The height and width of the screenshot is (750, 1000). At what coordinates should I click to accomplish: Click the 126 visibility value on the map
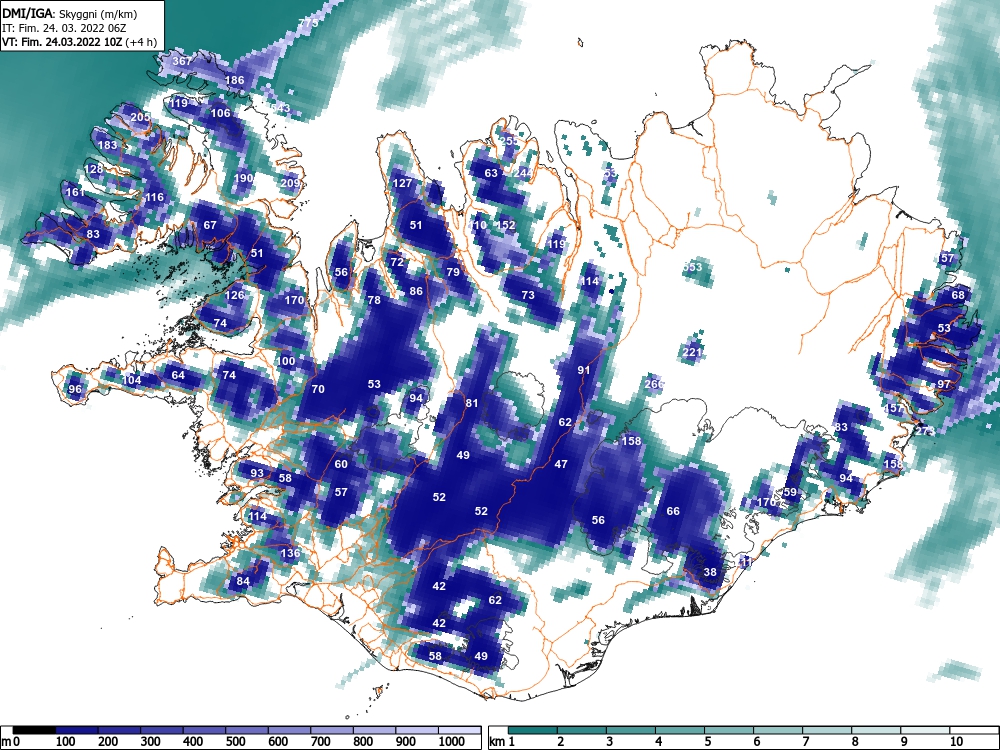pos(235,295)
